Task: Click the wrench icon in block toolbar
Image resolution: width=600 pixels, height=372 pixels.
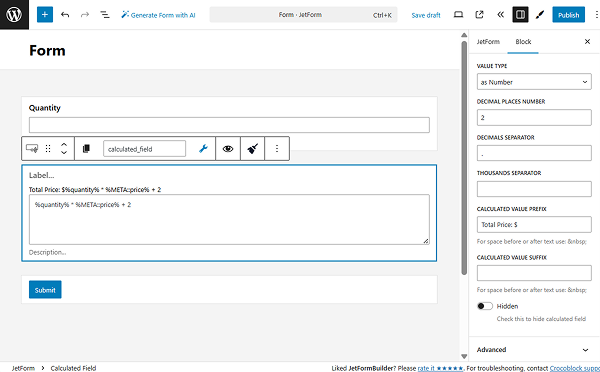Action: click(x=203, y=148)
